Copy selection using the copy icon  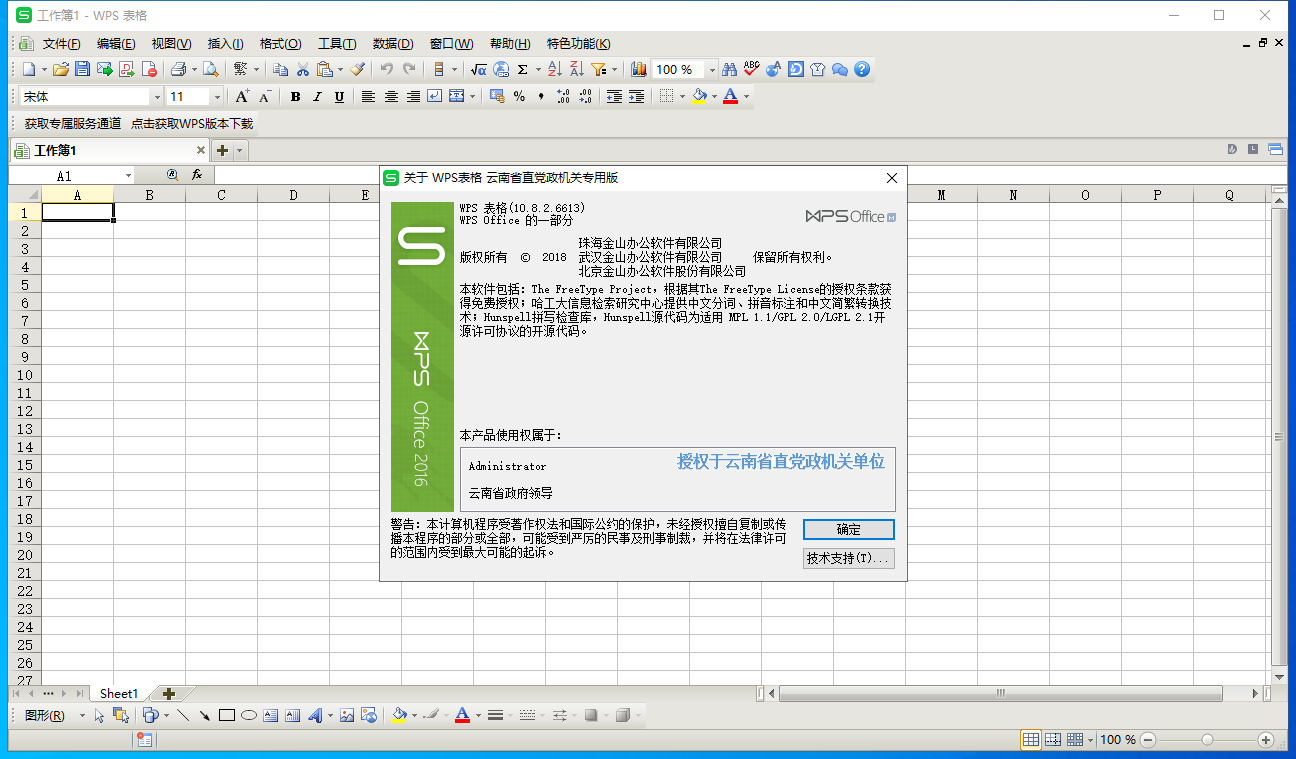(281, 70)
